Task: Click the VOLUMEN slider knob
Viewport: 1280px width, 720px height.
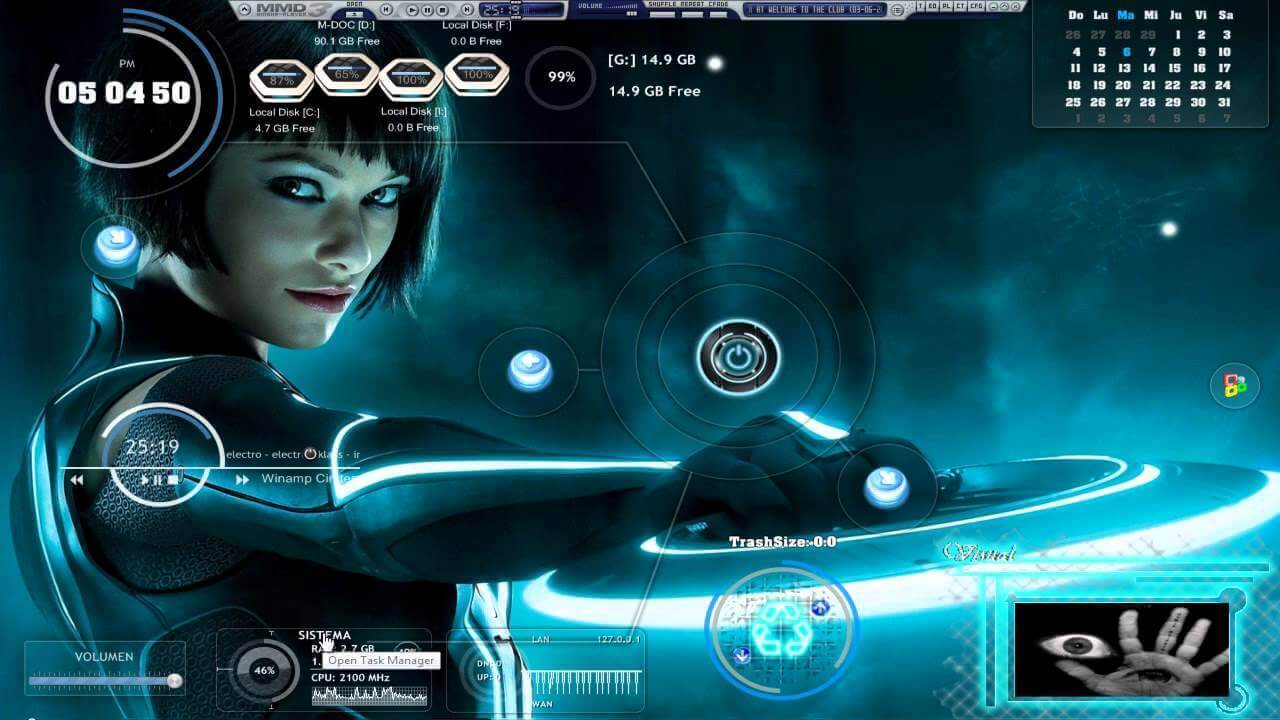Action: (174, 681)
